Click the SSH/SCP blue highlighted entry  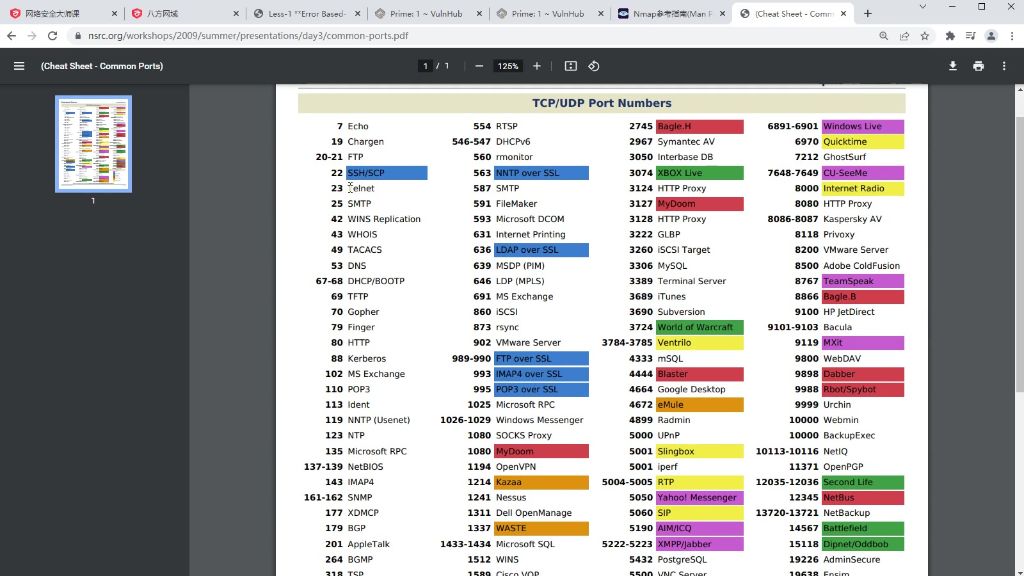[x=387, y=172]
